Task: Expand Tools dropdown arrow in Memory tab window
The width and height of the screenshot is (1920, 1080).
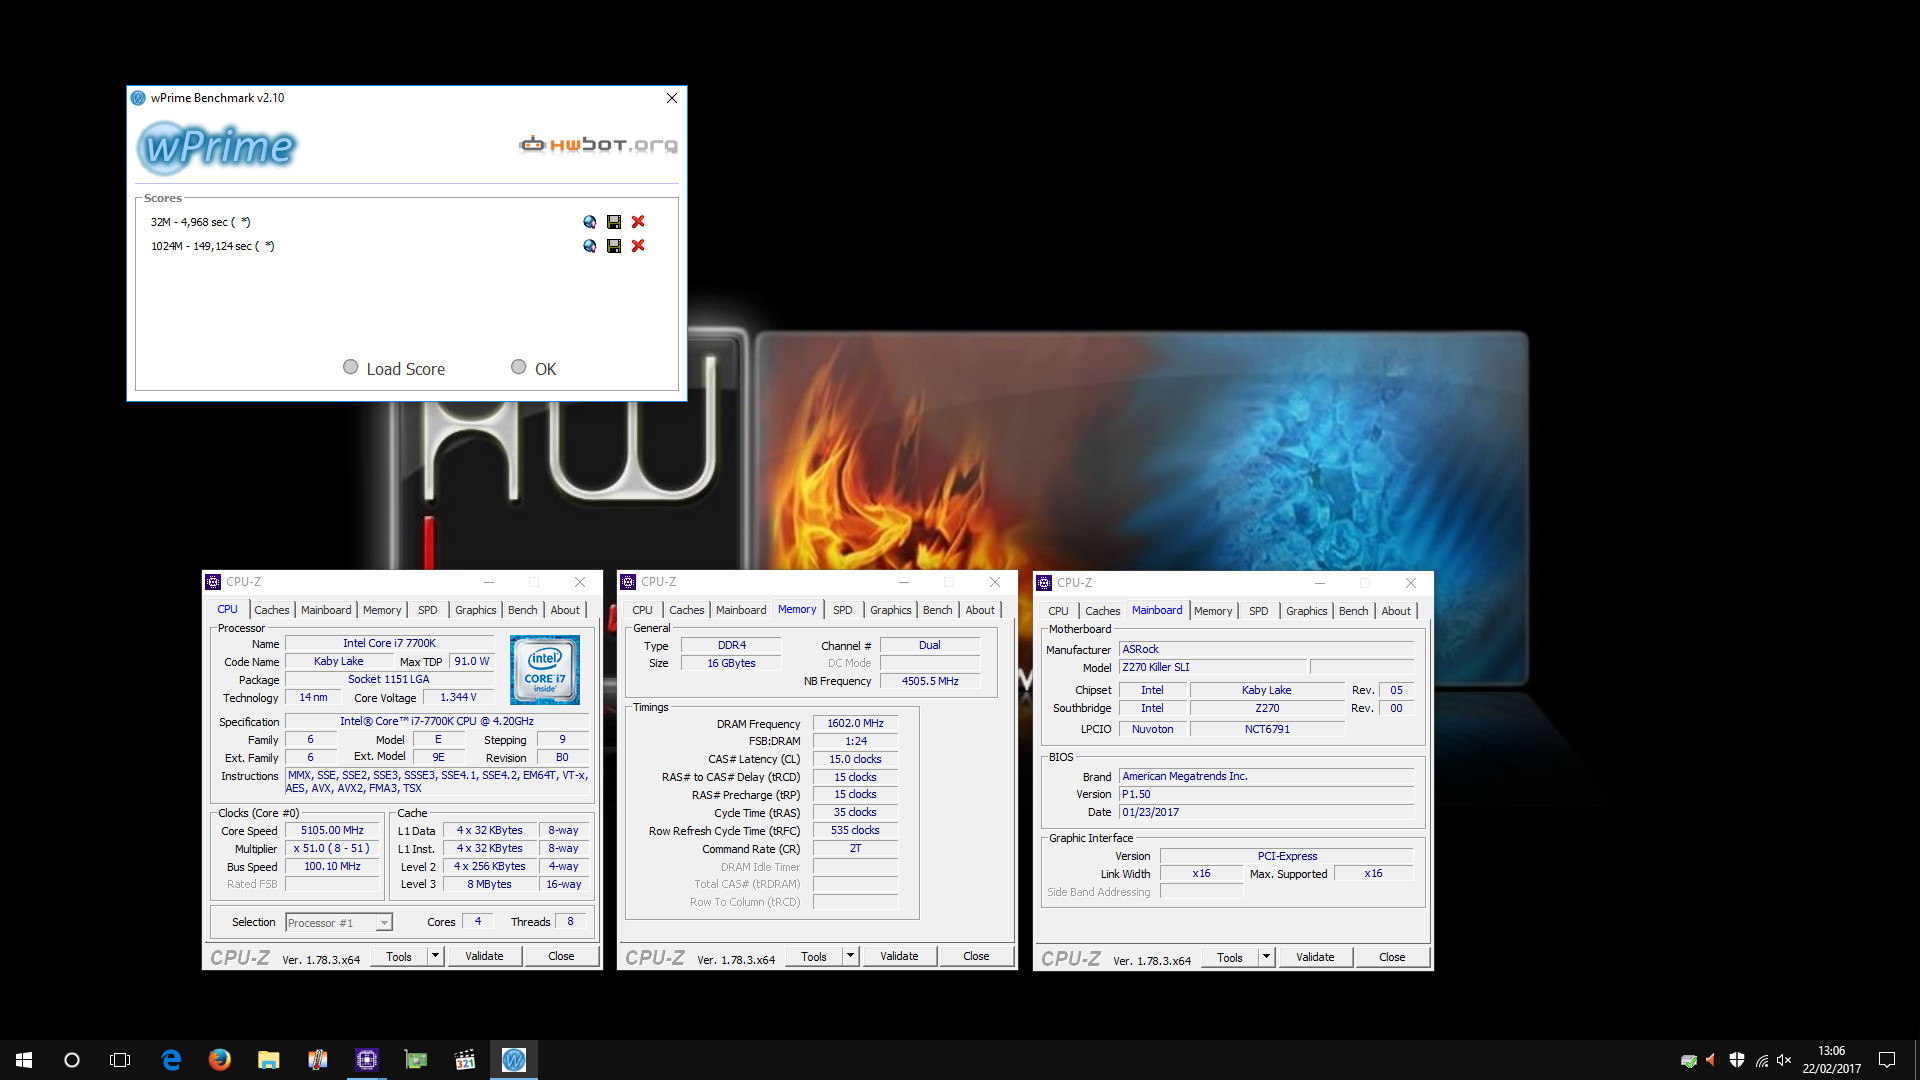Action: 850,956
